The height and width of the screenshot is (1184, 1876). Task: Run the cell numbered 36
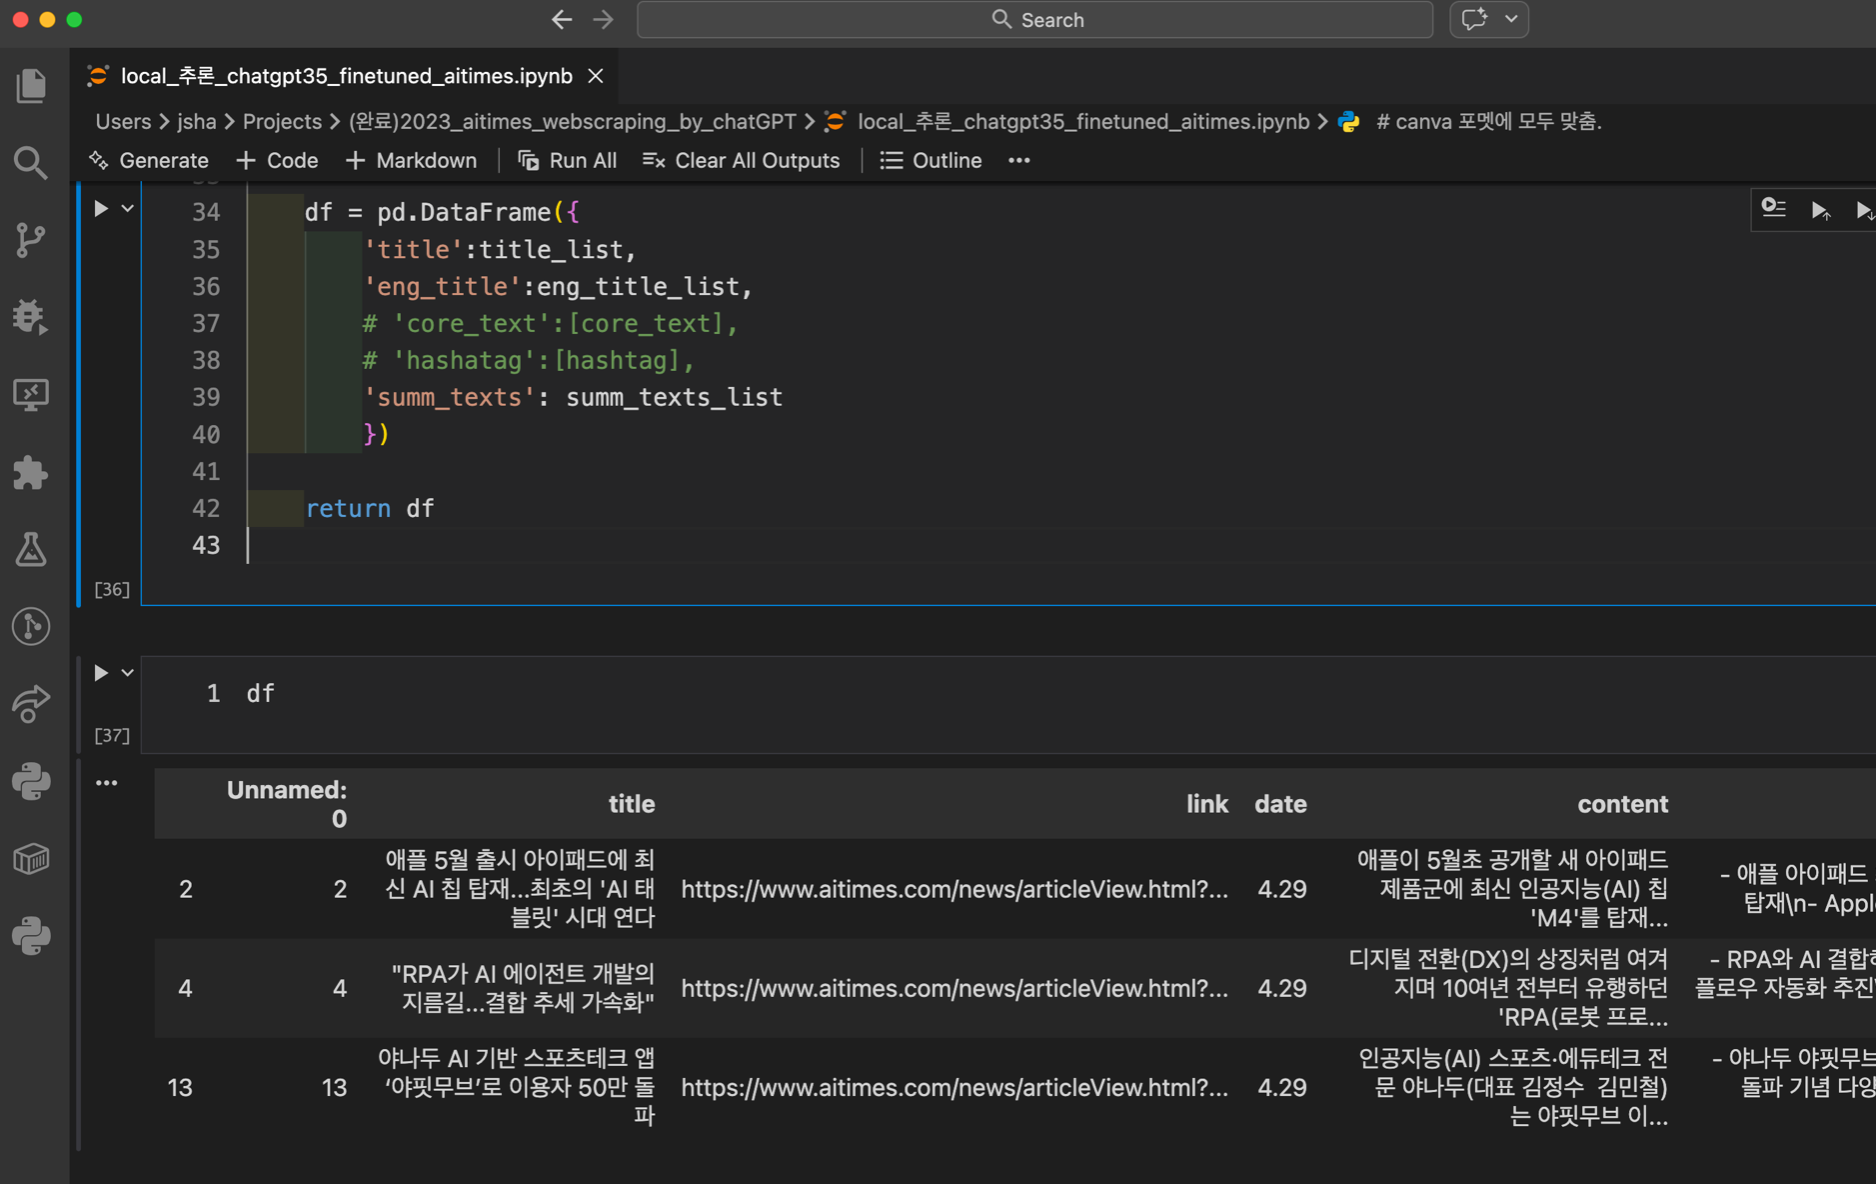tap(101, 209)
